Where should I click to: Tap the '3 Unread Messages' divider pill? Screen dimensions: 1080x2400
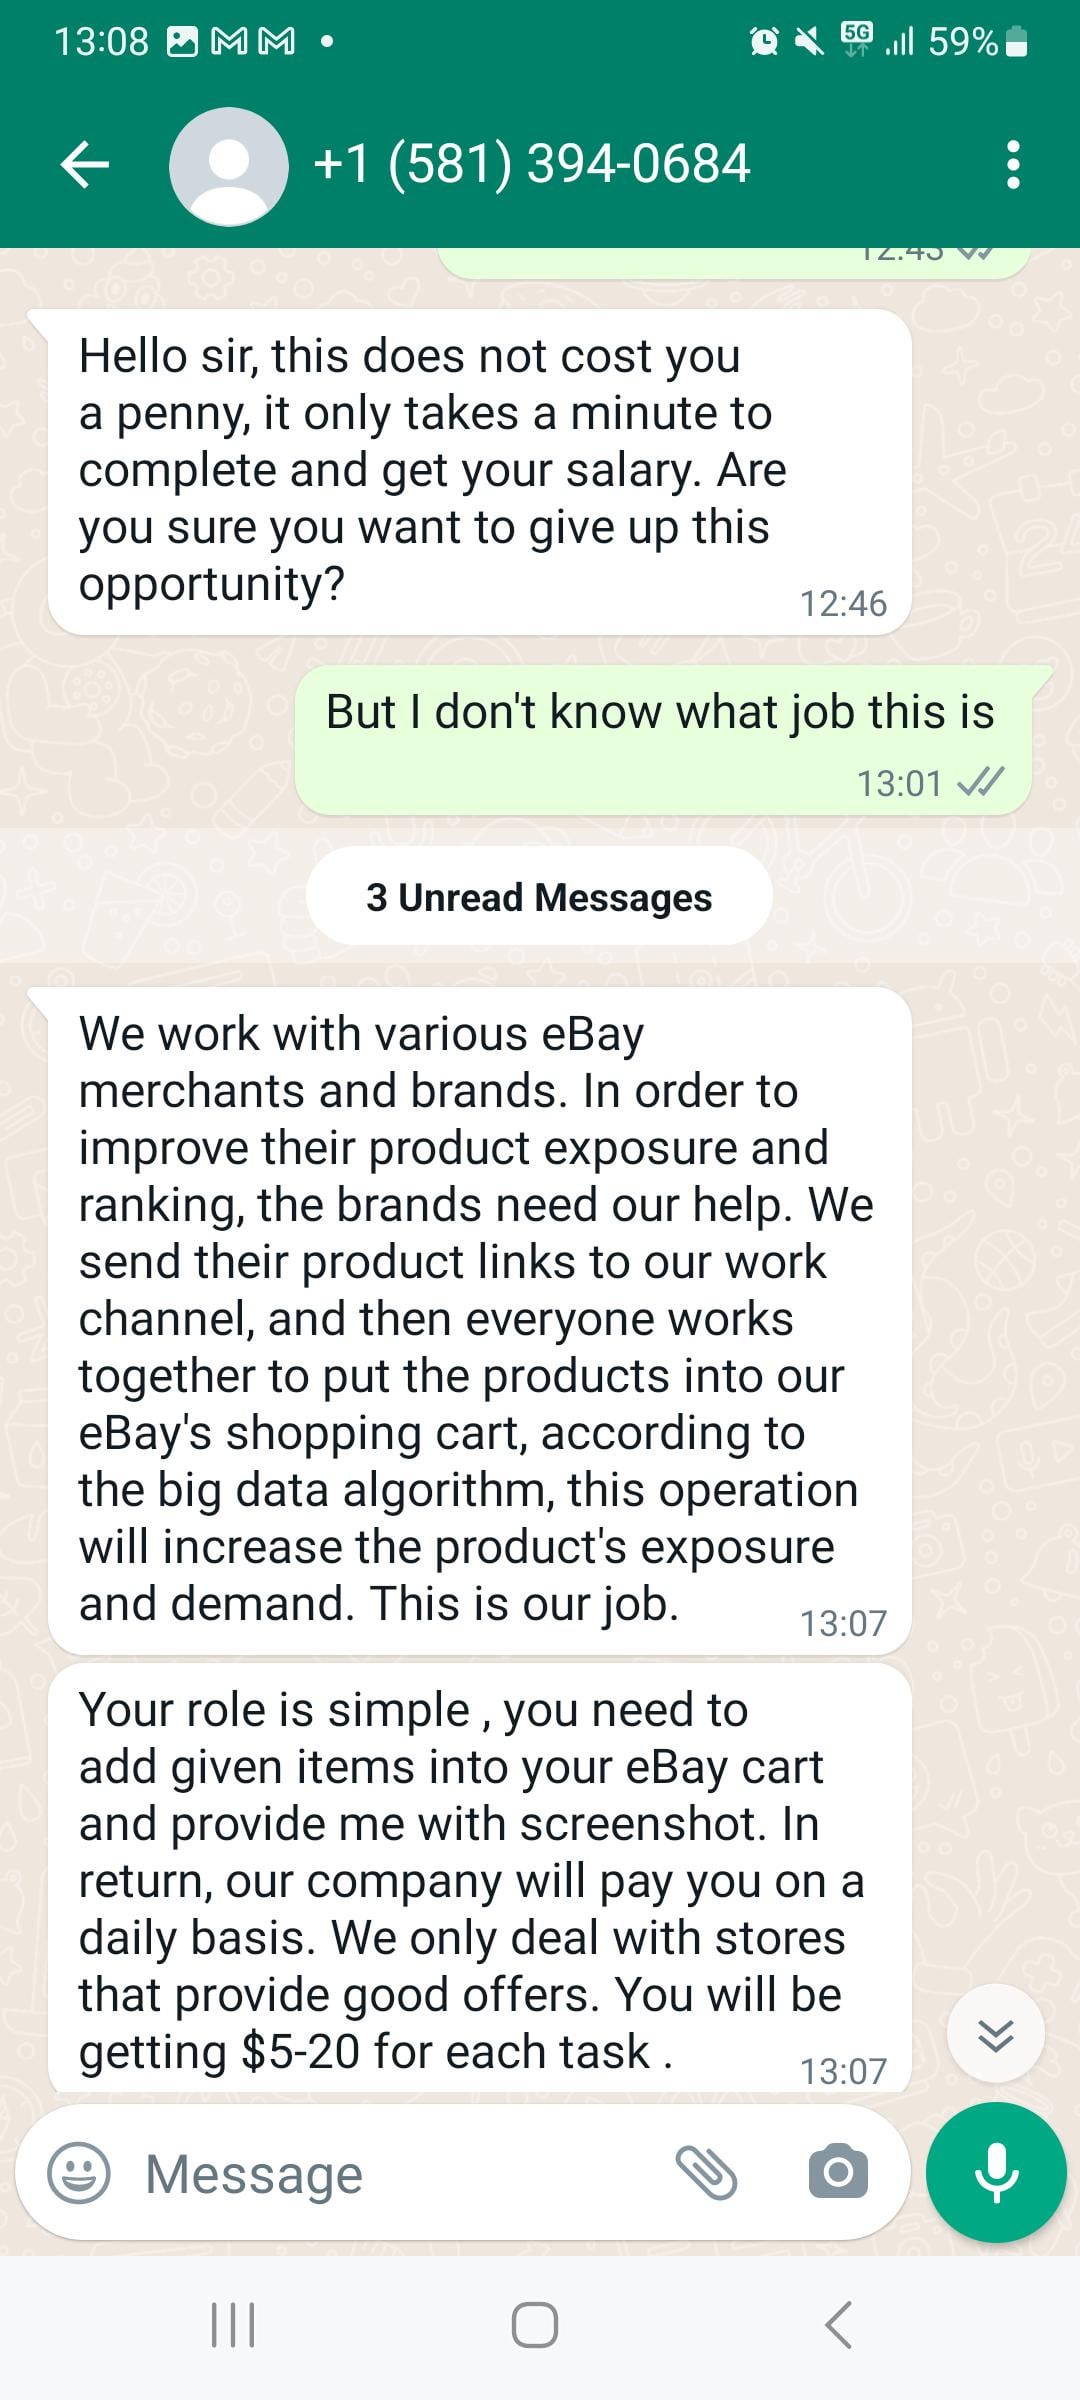539,896
